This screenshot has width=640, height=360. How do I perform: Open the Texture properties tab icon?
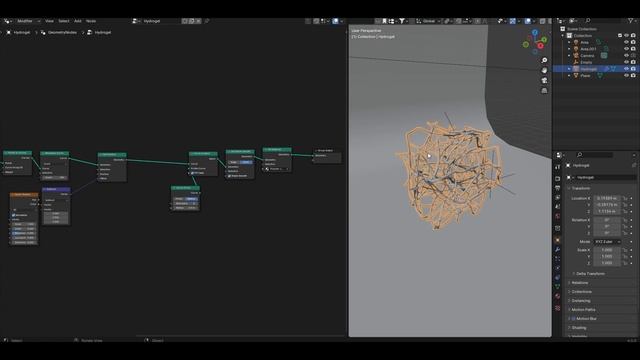click(x=558, y=308)
